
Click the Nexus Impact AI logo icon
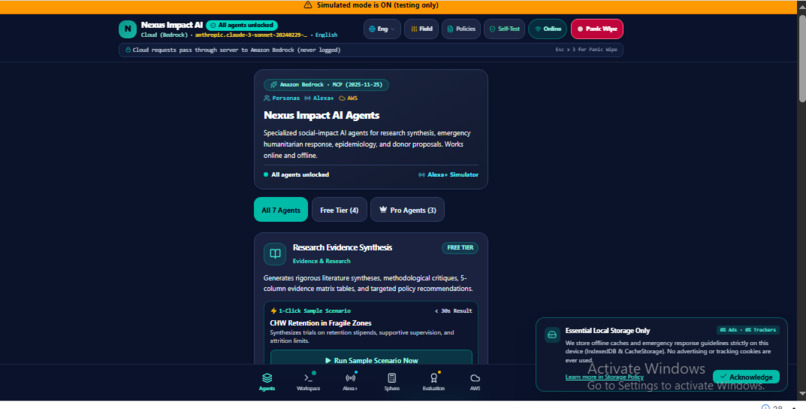pos(127,29)
